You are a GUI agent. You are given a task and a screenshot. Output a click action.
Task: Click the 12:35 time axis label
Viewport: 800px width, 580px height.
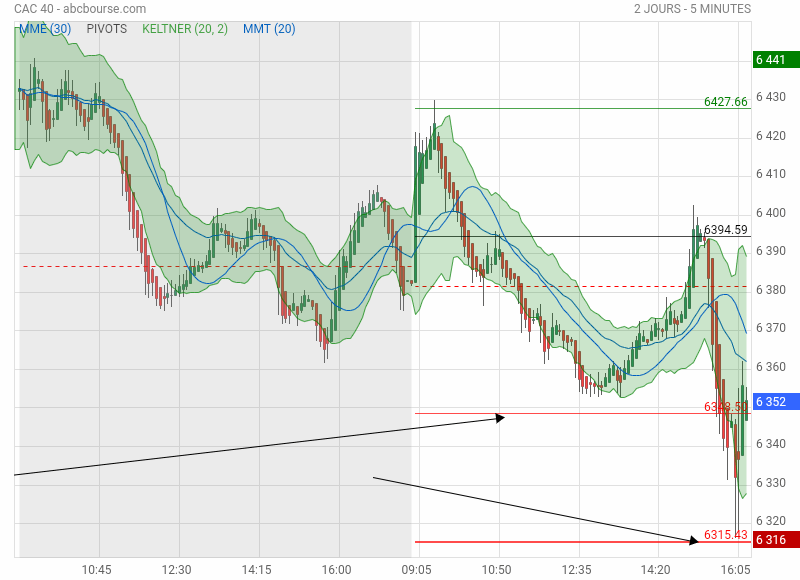577,569
